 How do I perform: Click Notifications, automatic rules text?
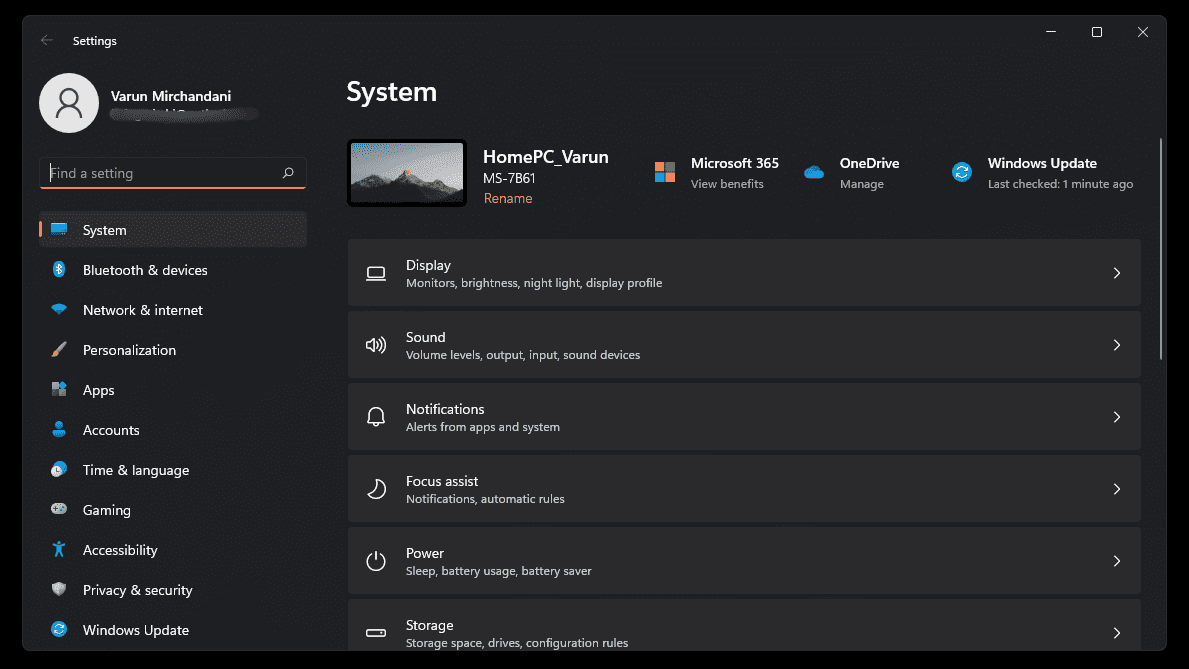click(485, 499)
